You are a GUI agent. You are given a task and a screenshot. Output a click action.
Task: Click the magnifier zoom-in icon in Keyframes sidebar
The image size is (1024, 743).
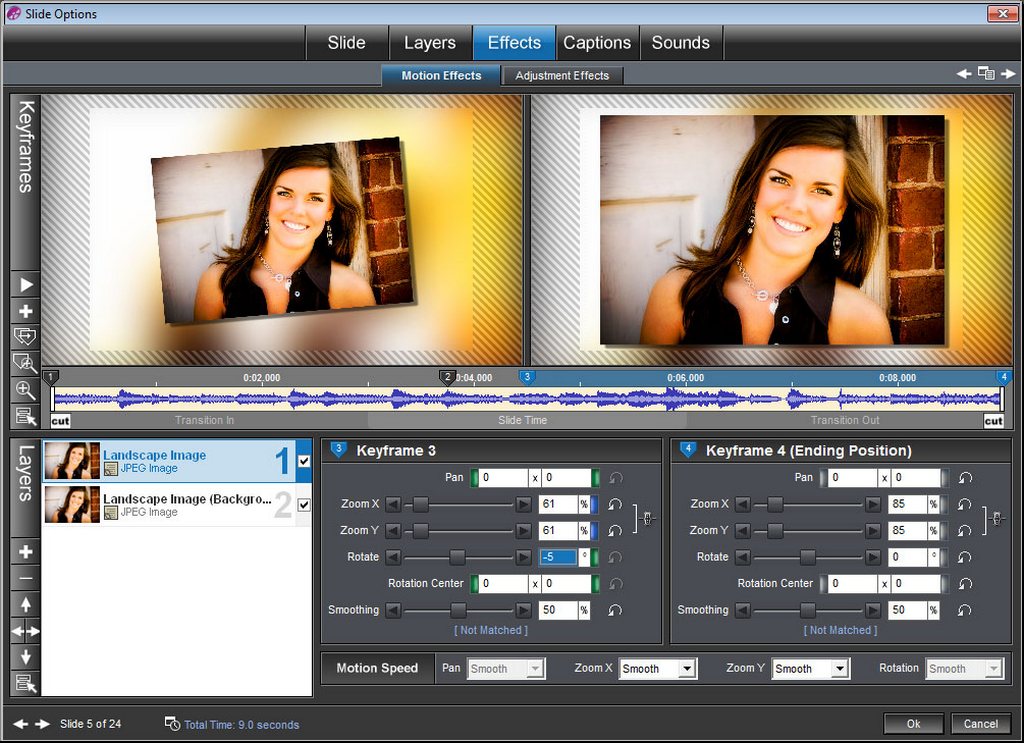pyautogui.click(x=26, y=390)
